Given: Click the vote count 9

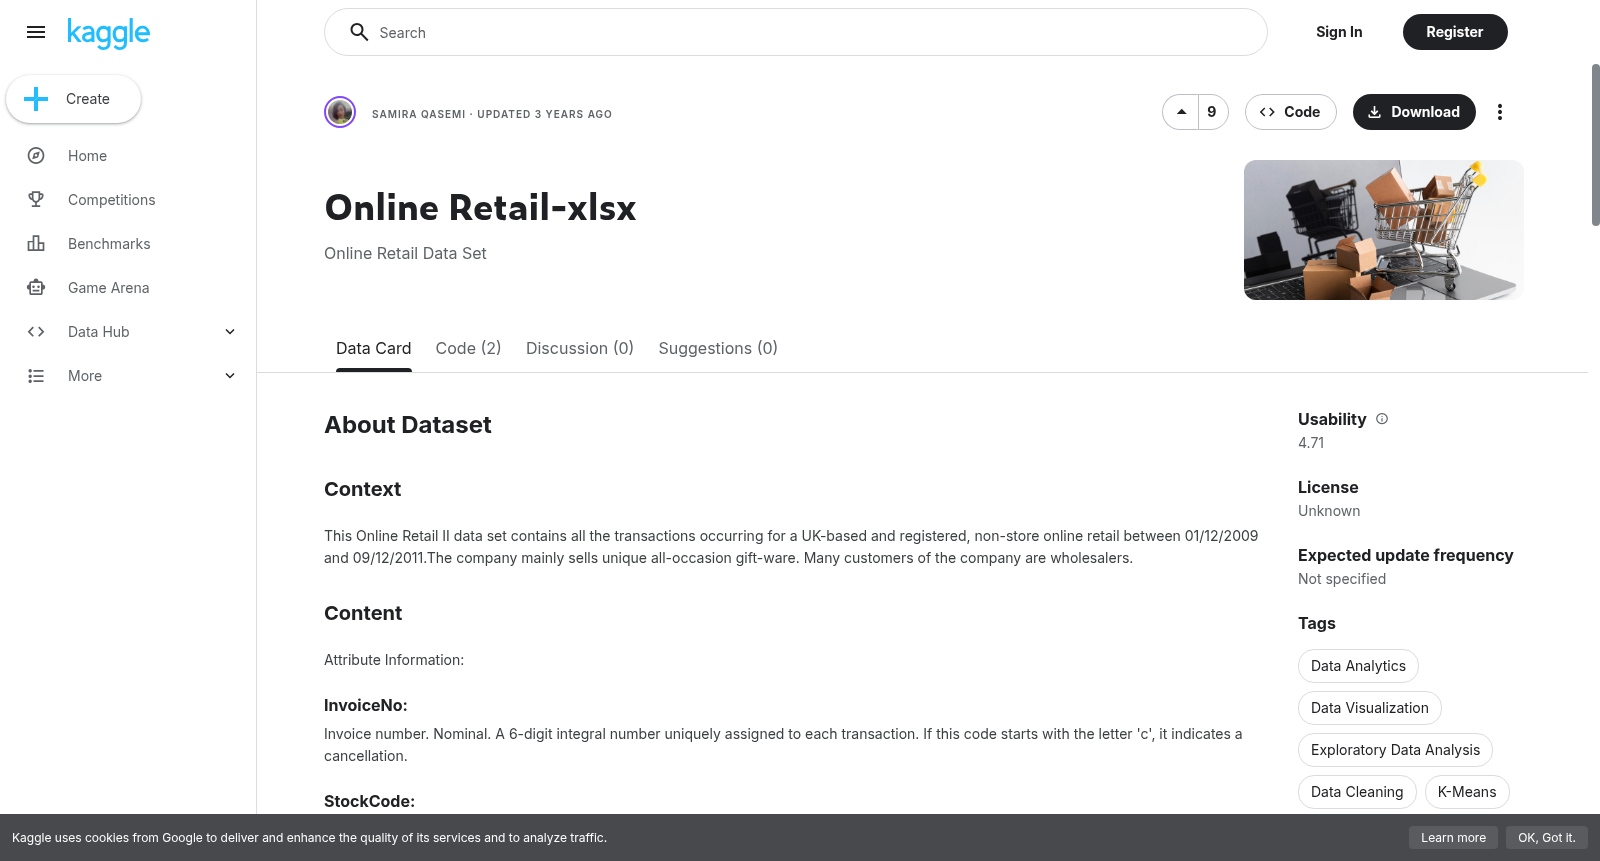Looking at the screenshot, I should pos(1212,112).
